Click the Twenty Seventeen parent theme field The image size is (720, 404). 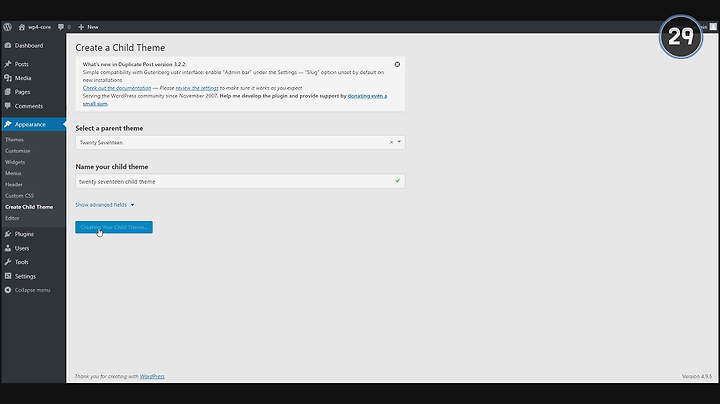240,142
